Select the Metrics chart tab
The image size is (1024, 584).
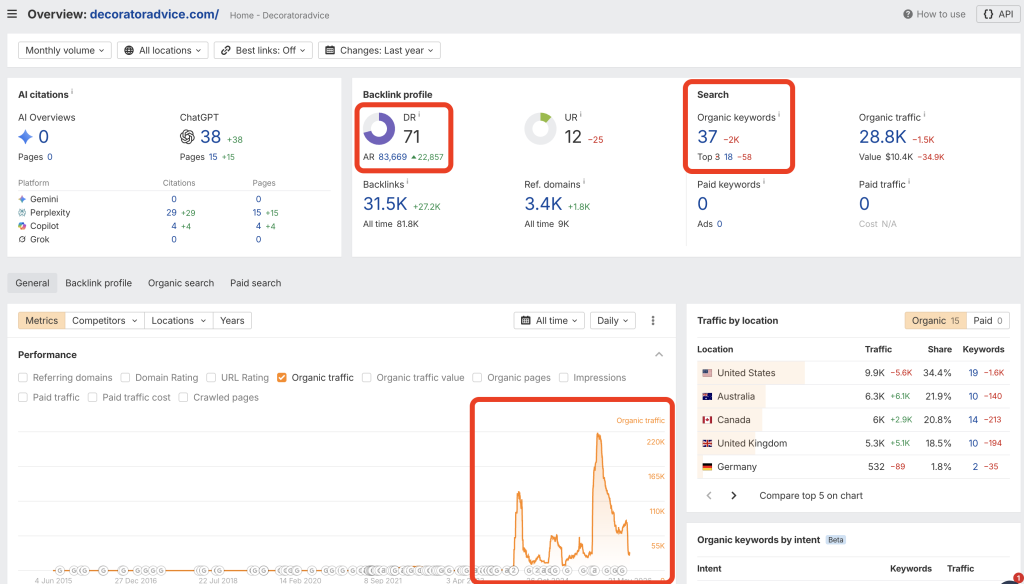[42, 321]
